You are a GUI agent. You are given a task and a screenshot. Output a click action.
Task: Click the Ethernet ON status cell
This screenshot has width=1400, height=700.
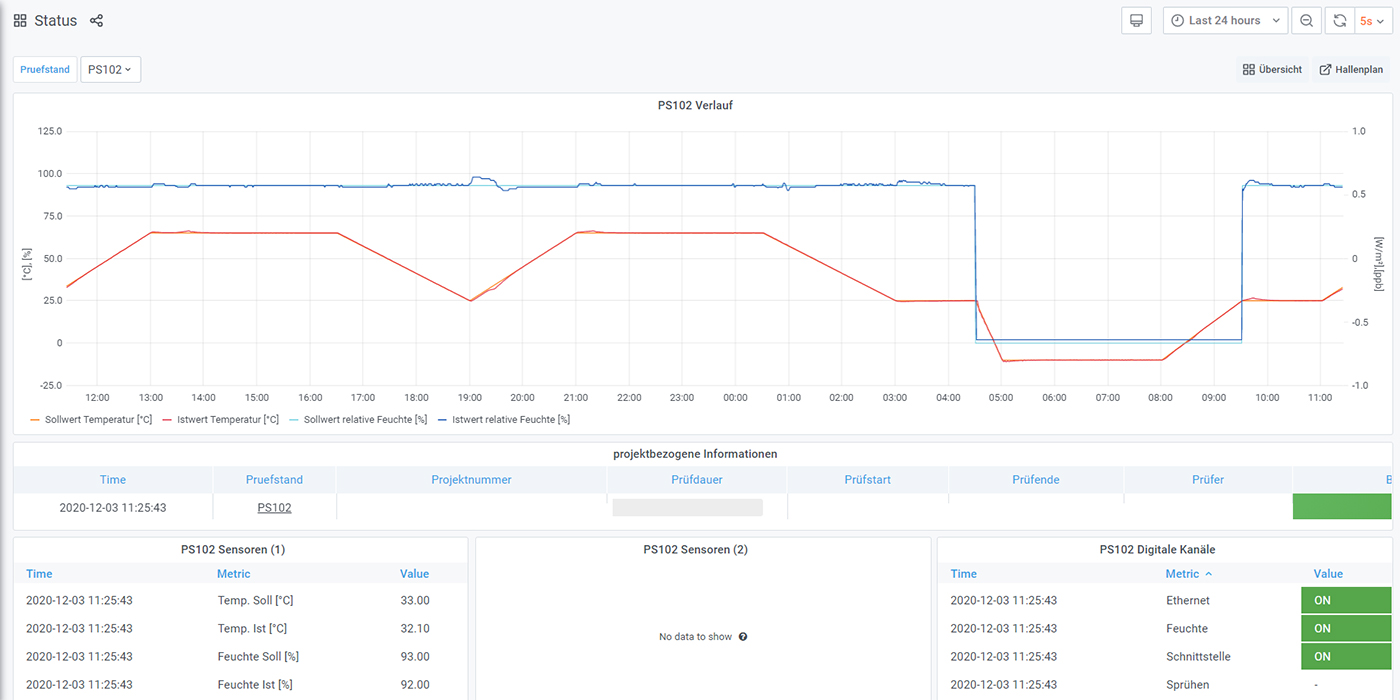click(x=1346, y=601)
